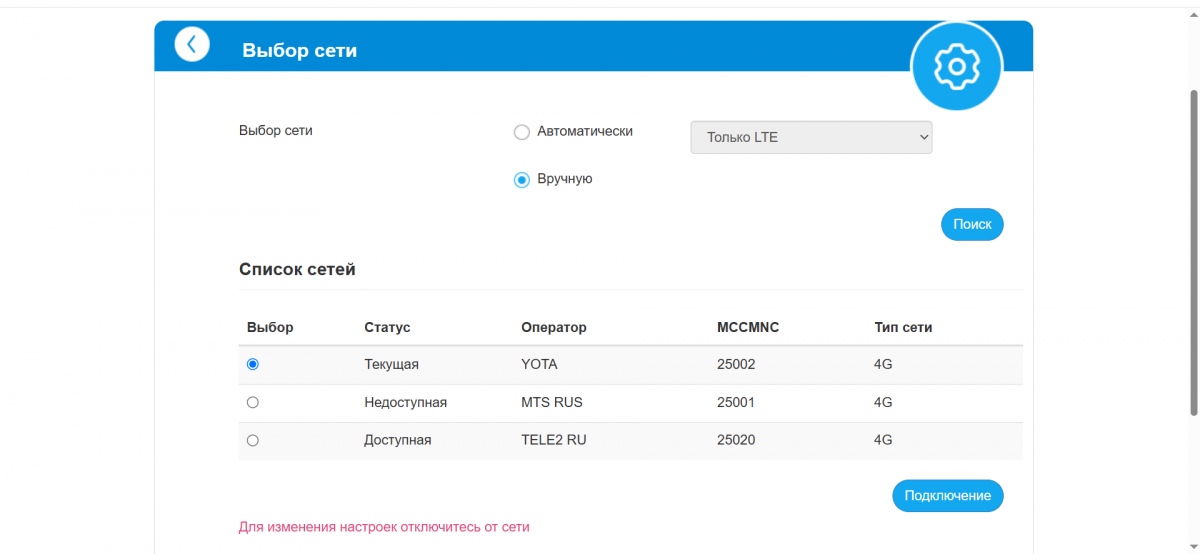1200x554 pixels.
Task: Click the Подключение button
Action: pyautogui.click(x=947, y=496)
